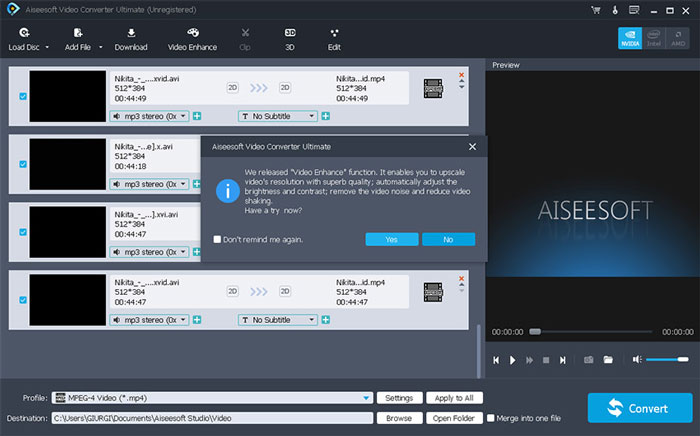Select the Clip scissors tool
Viewport: 700px width, 436px height.
coord(245,39)
